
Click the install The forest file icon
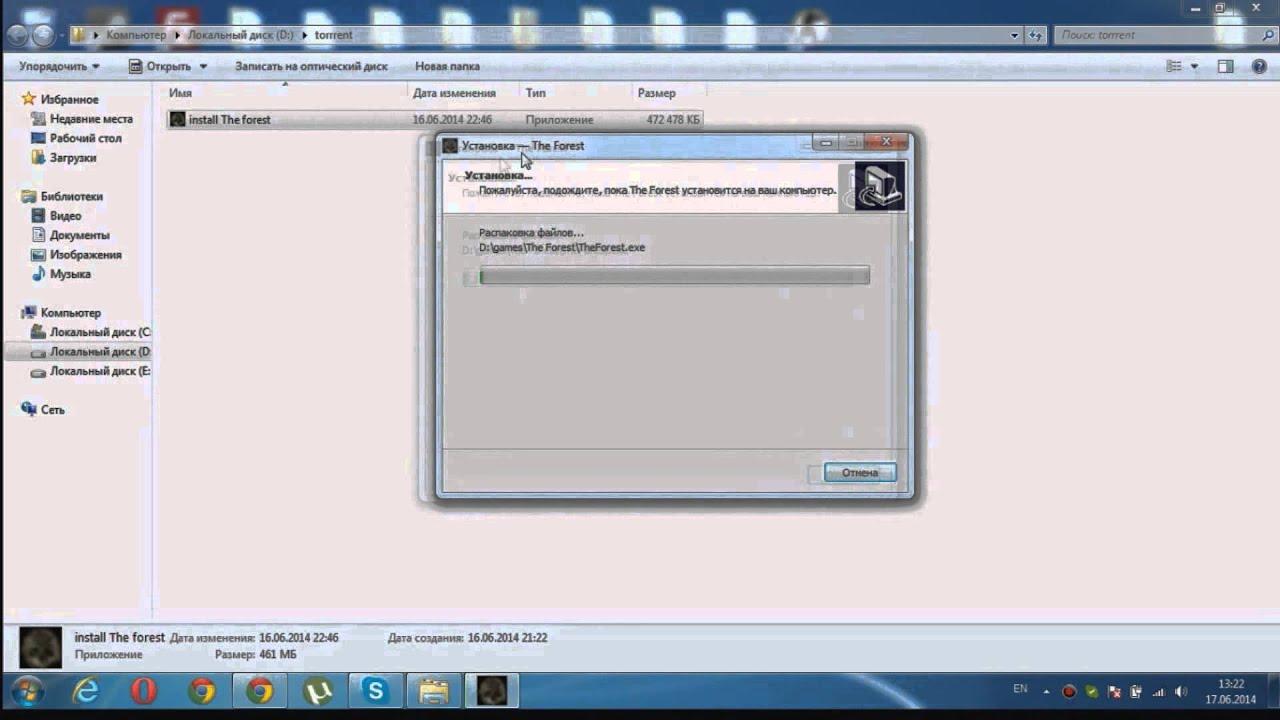[177, 119]
